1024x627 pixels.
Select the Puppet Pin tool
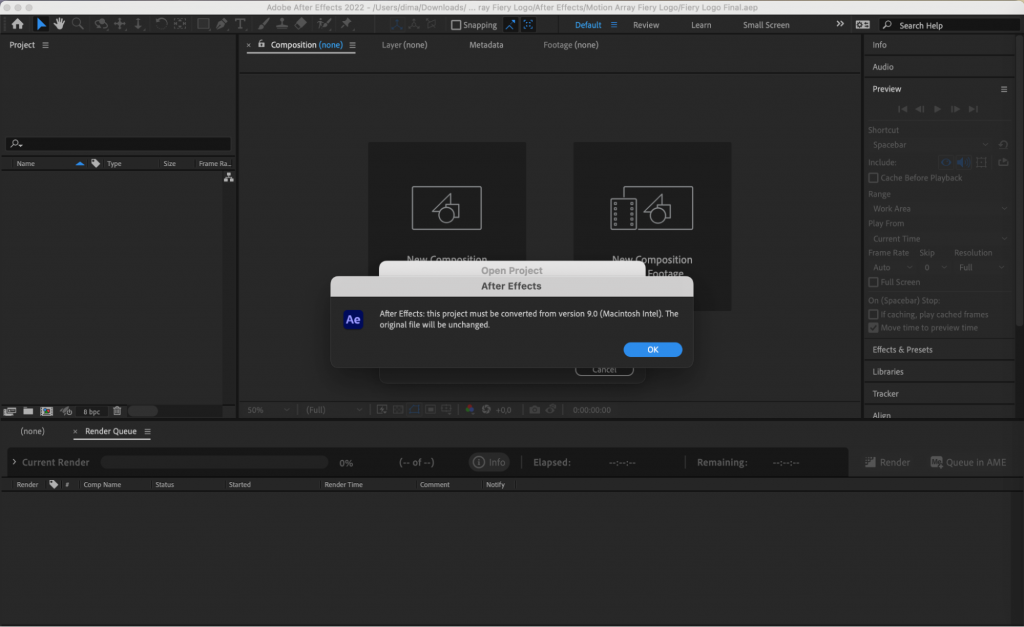(348, 25)
